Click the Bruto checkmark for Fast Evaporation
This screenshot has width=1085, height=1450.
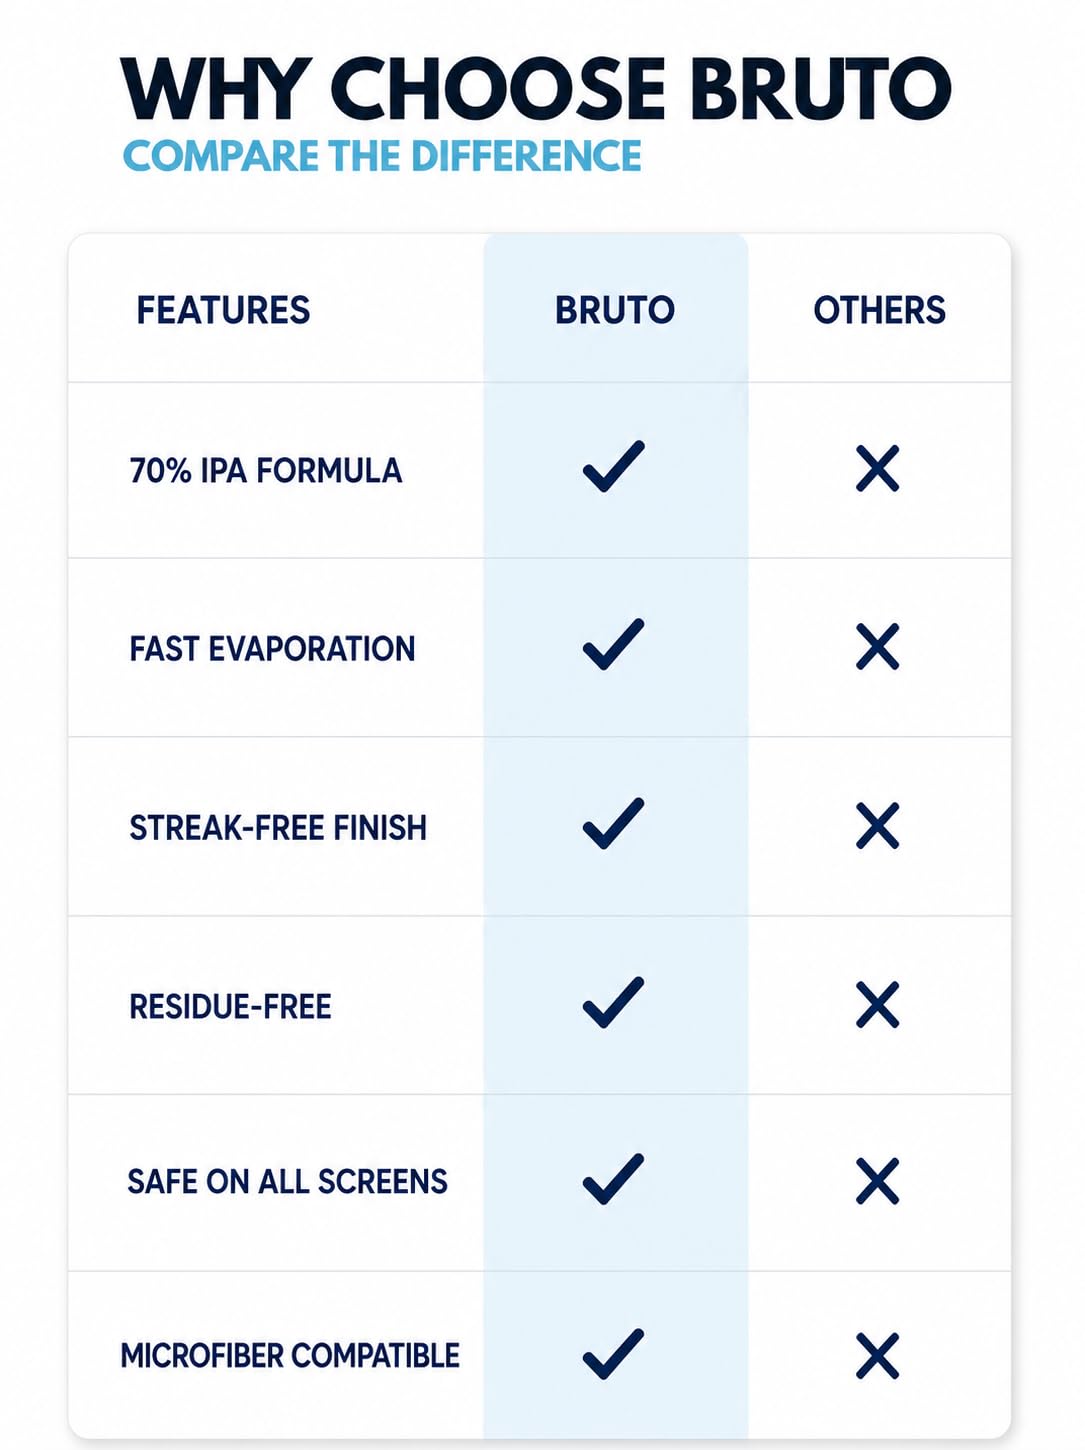pyautogui.click(x=614, y=645)
